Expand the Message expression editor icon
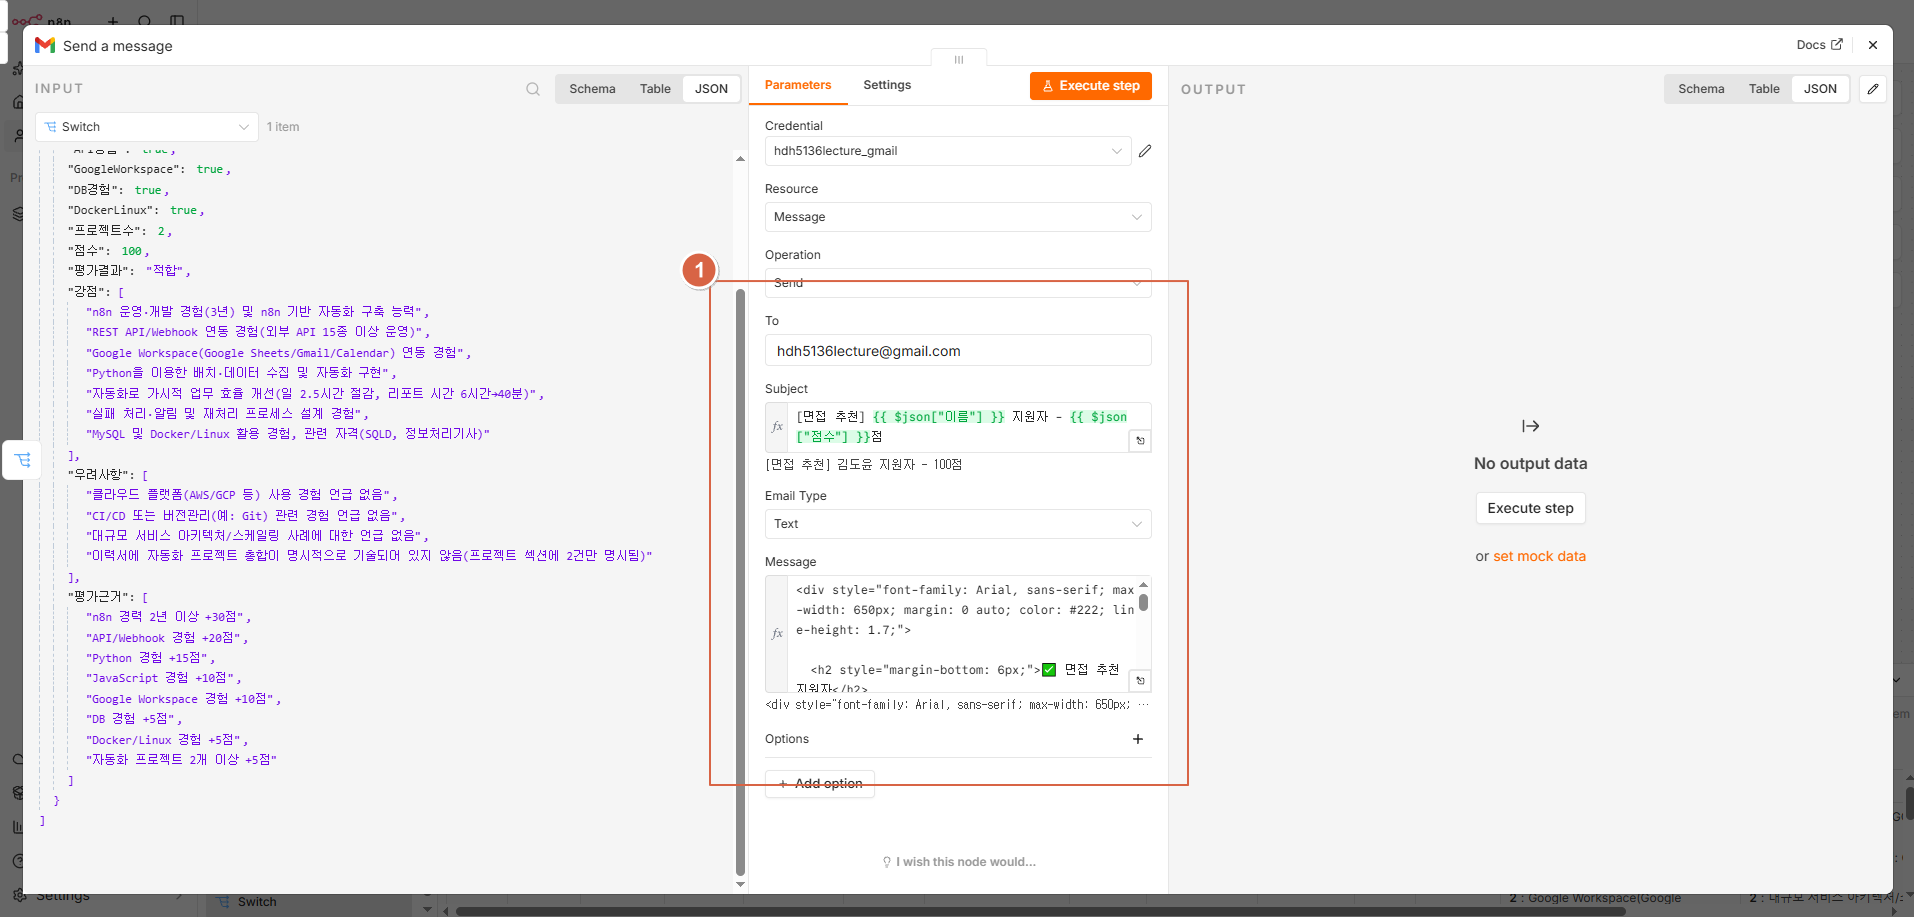Image resolution: width=1914 pixels, height=917 pixels. pos(1140,681)
